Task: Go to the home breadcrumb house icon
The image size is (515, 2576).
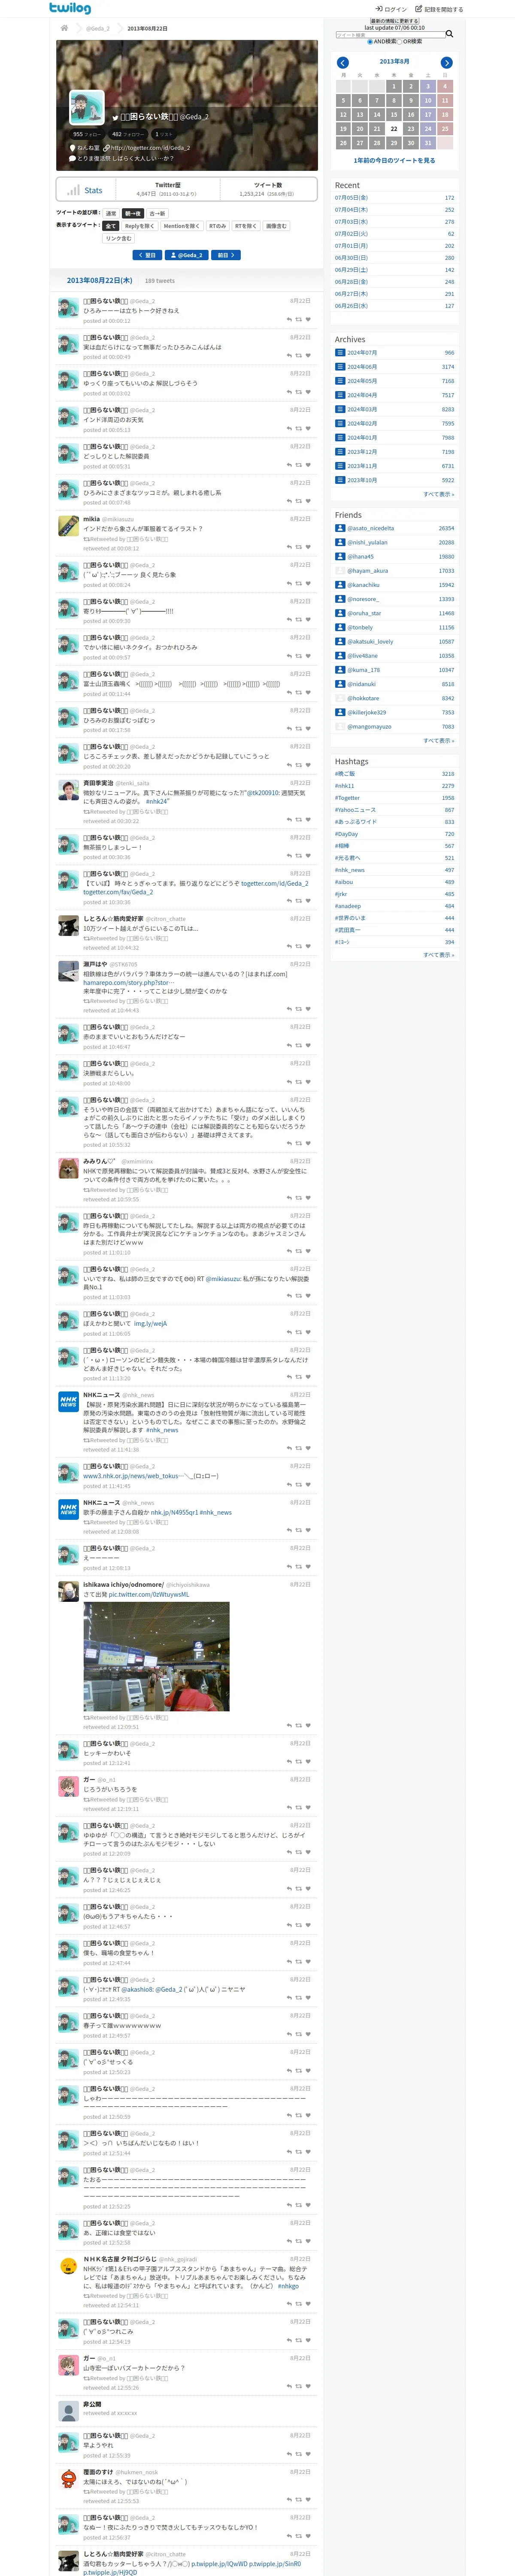Action: (64, 28)
